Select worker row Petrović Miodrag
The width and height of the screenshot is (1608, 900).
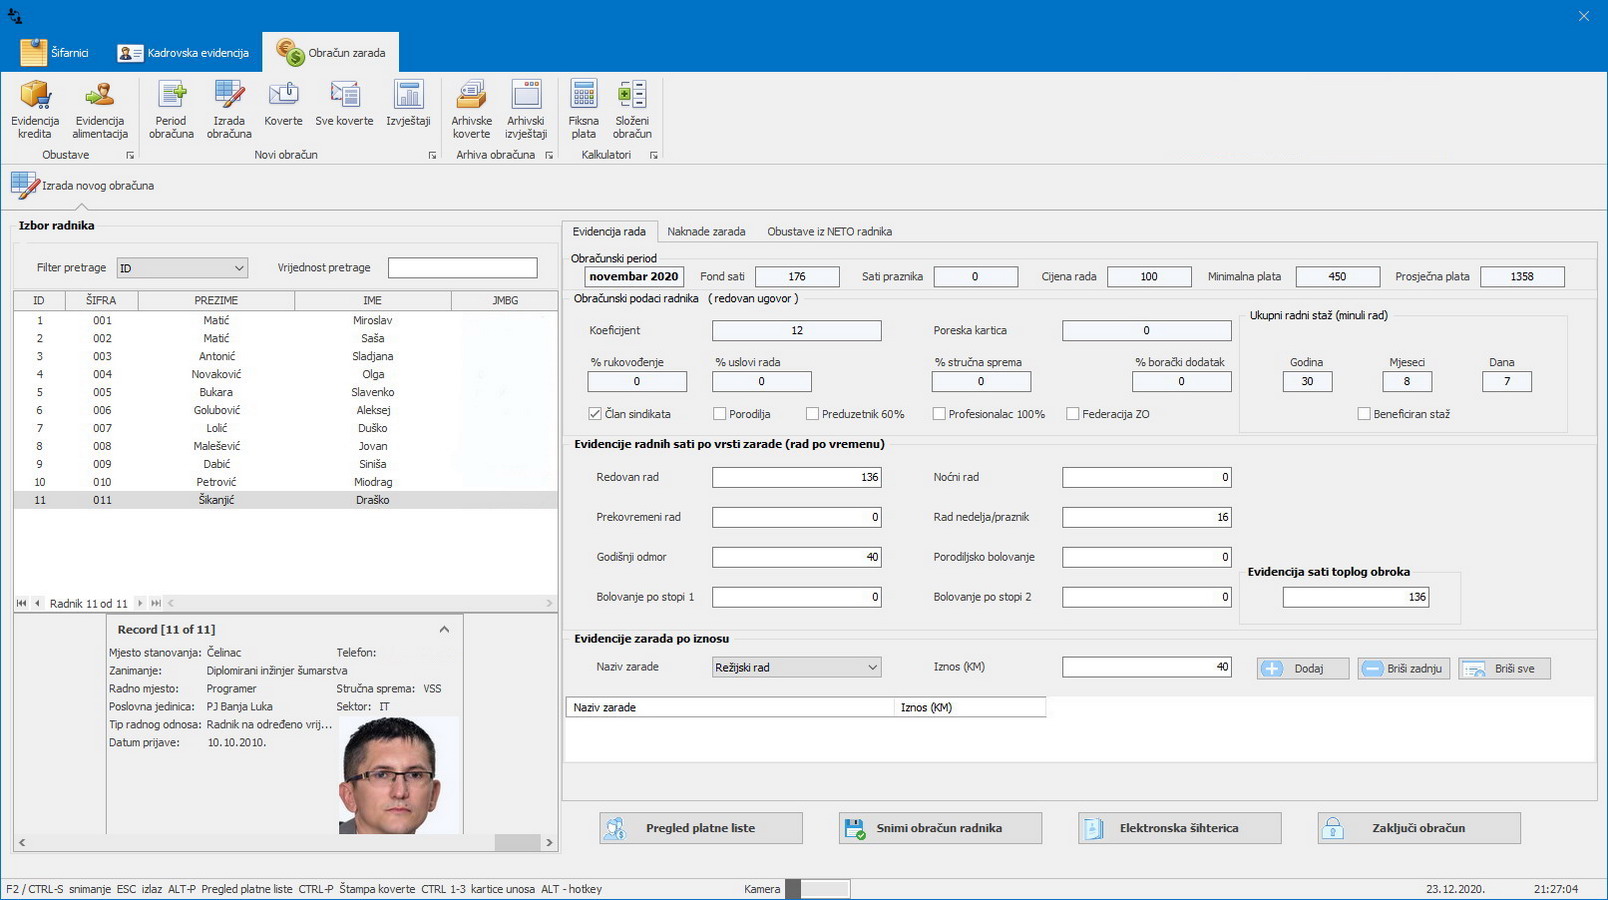(285, 482)
